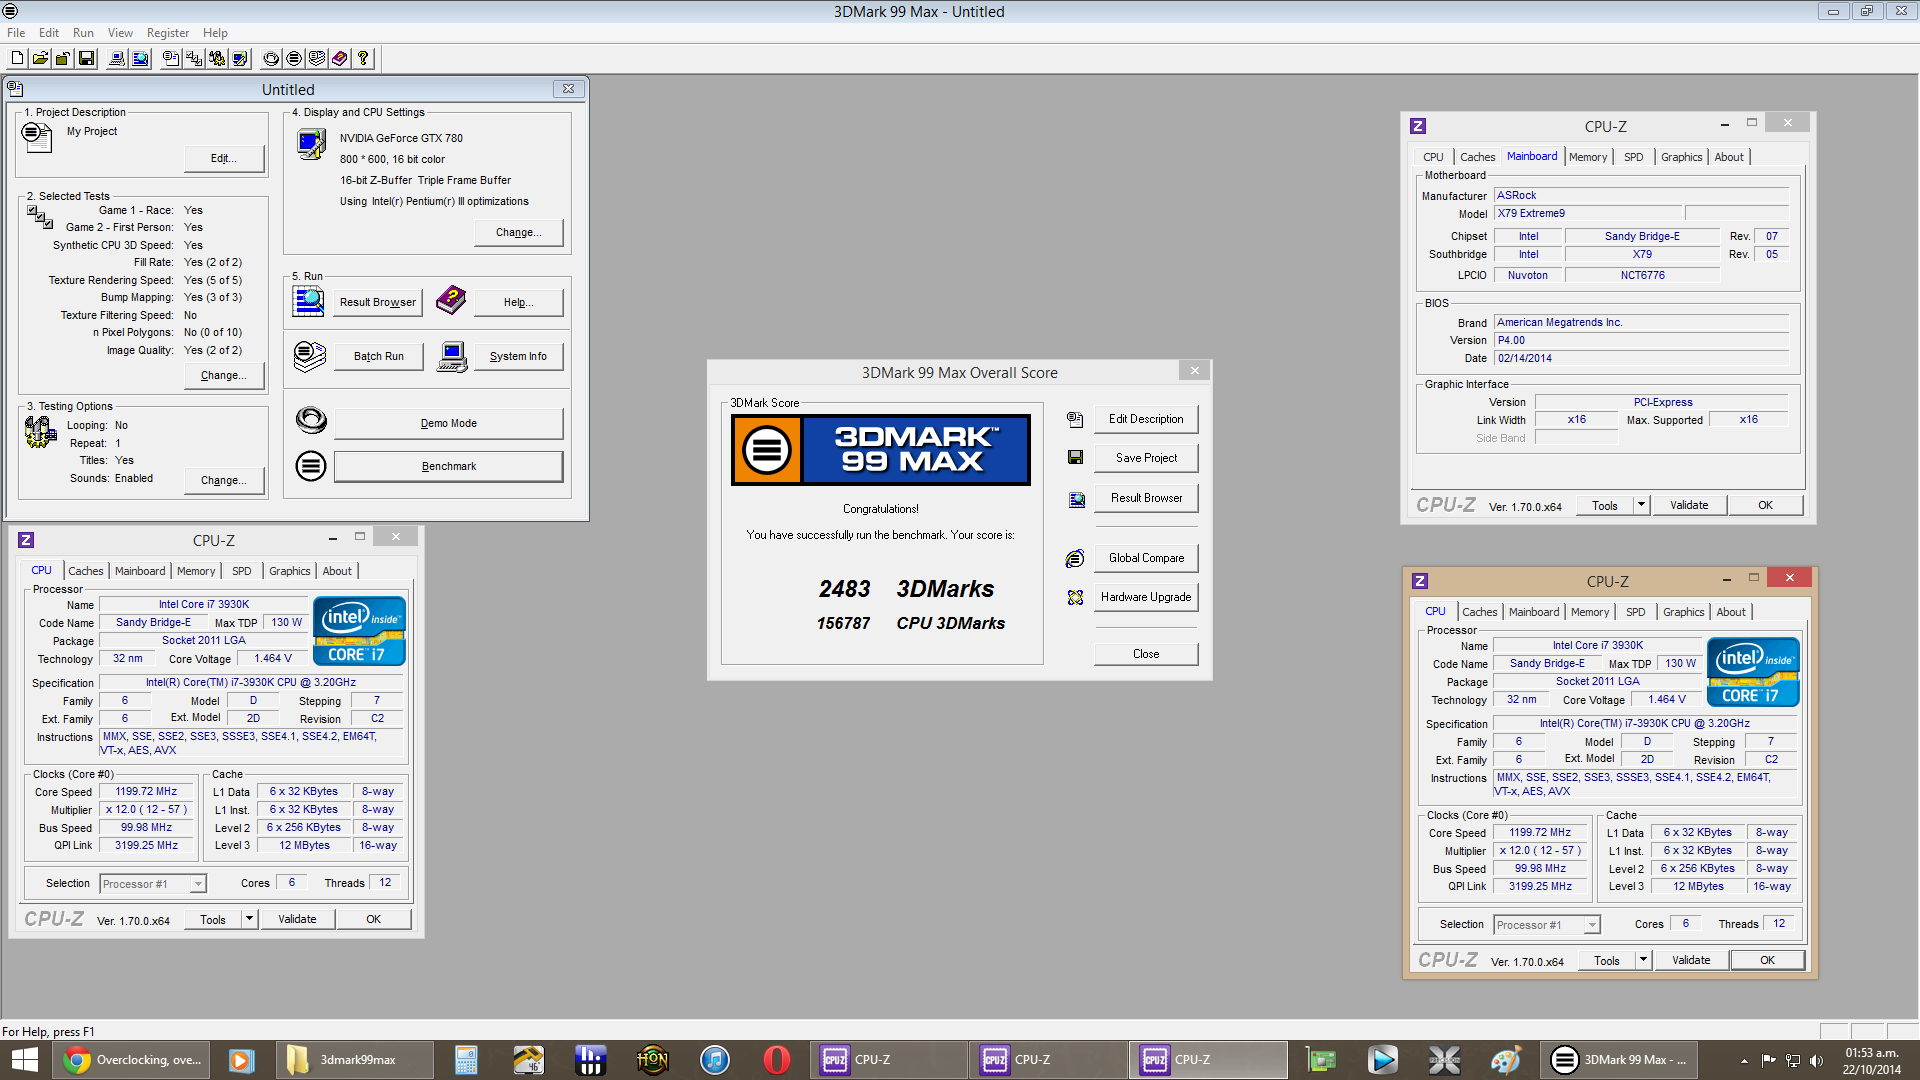
Task: Open Processor #1 selection combo in active CPU-Z
Action: coord(1547,925)
